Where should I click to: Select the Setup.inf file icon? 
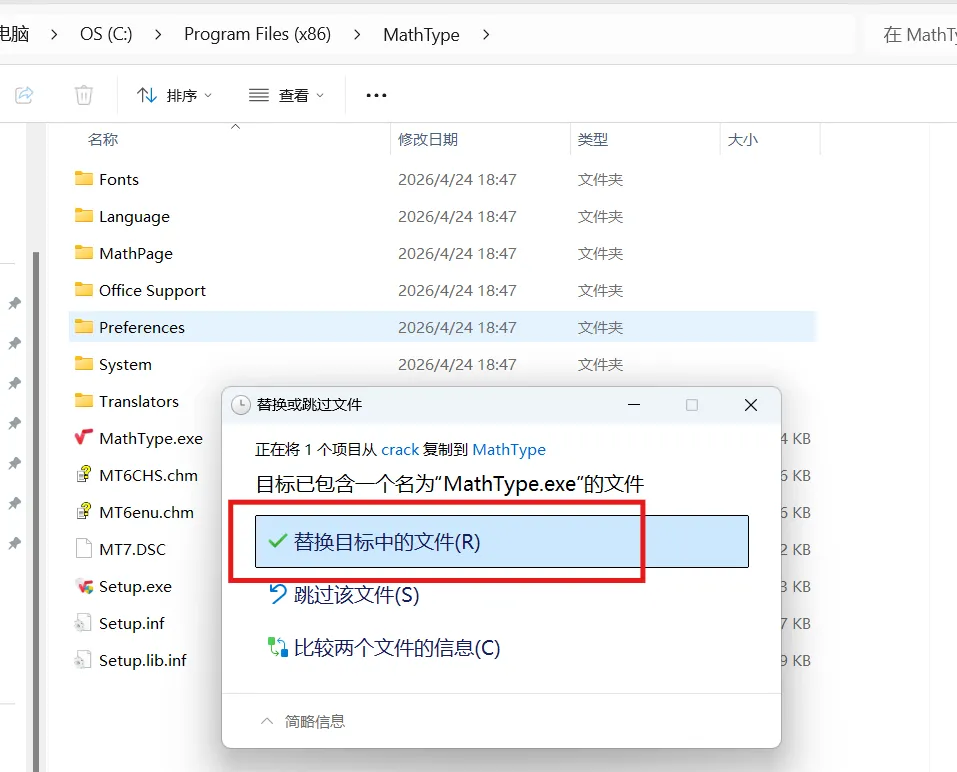[83, 623]
